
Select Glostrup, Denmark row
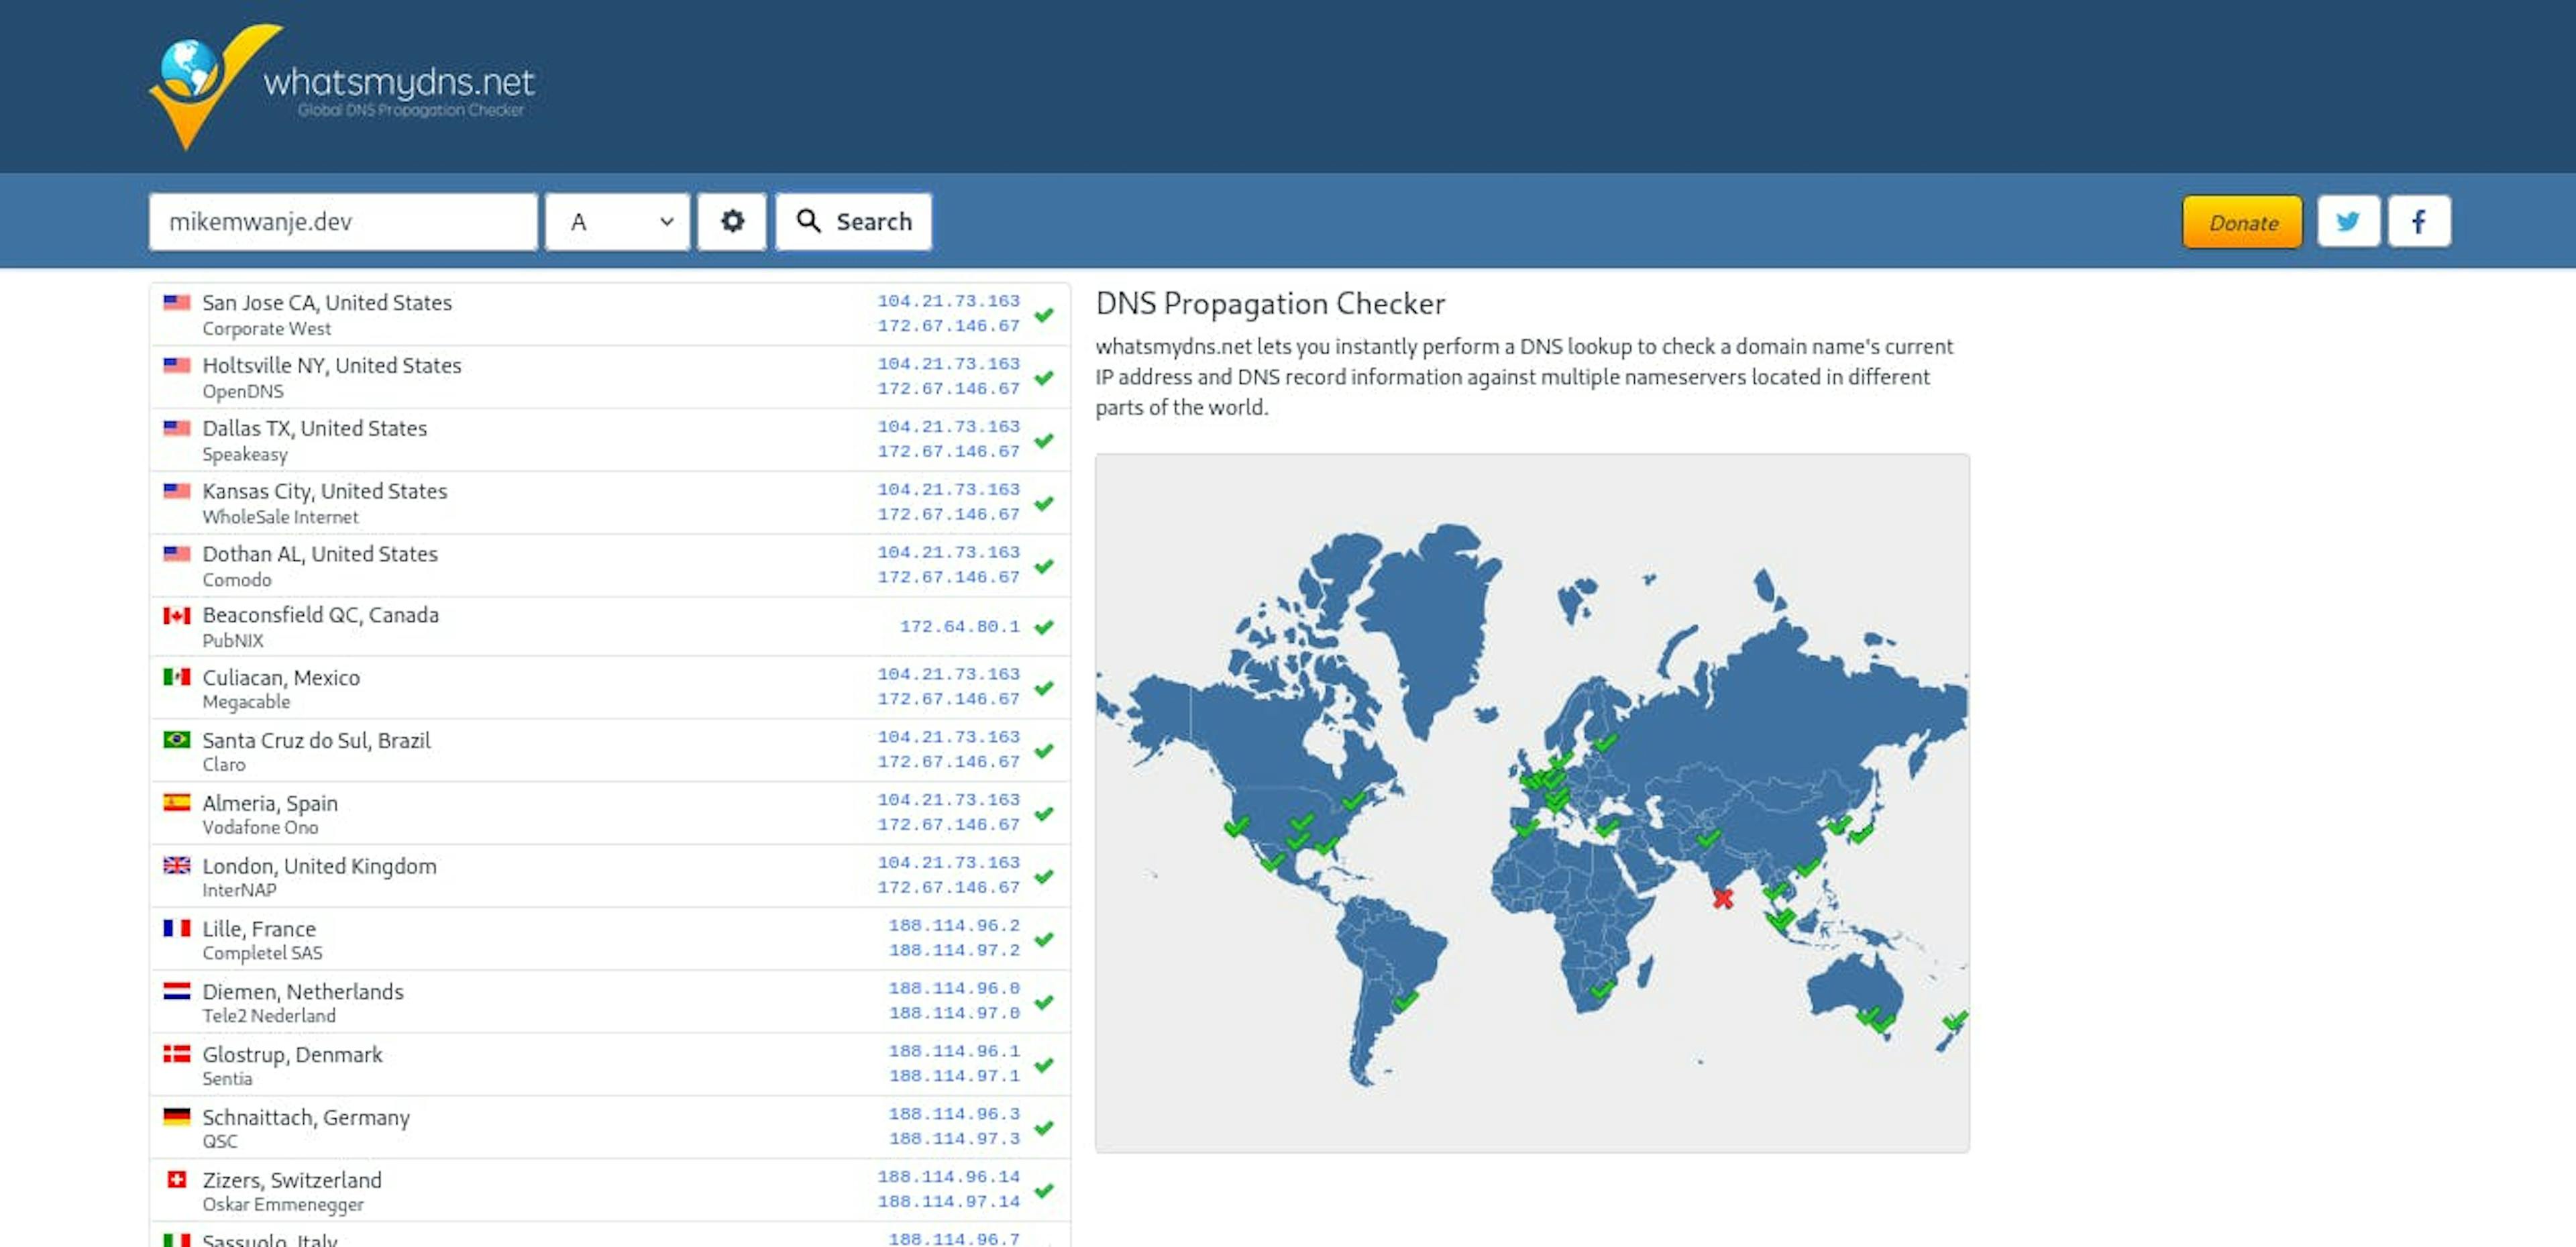pos(610,1065)
